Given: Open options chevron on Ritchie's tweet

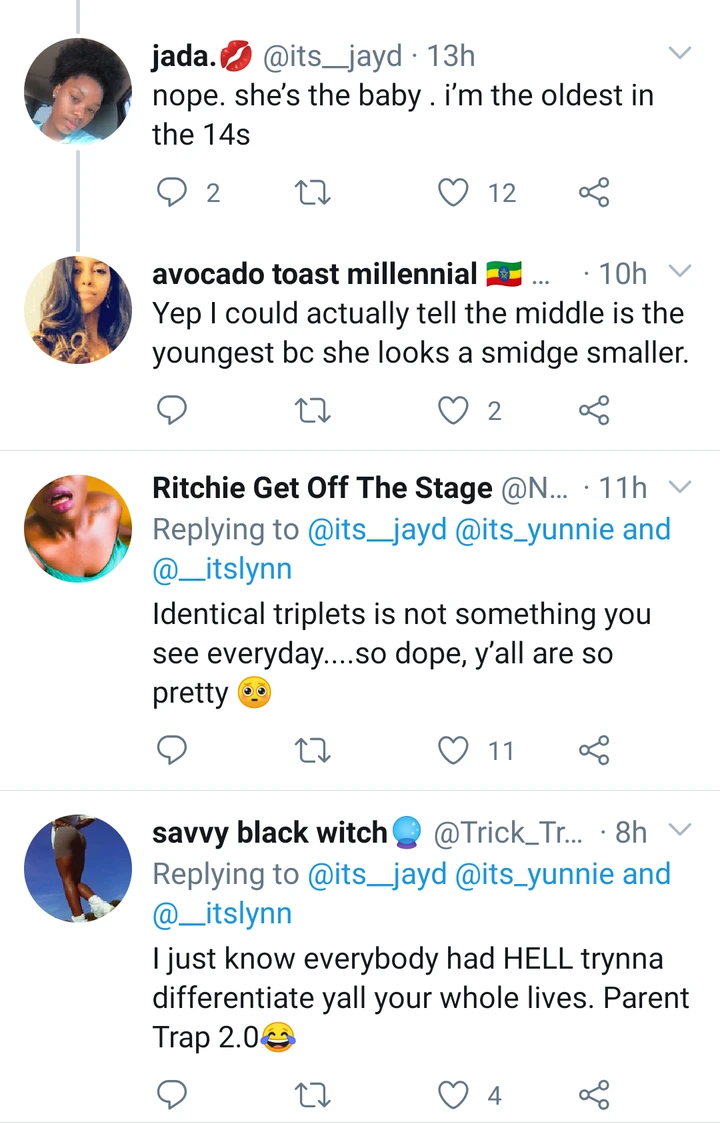Looking at the screenshot, I should pos(680,487).
